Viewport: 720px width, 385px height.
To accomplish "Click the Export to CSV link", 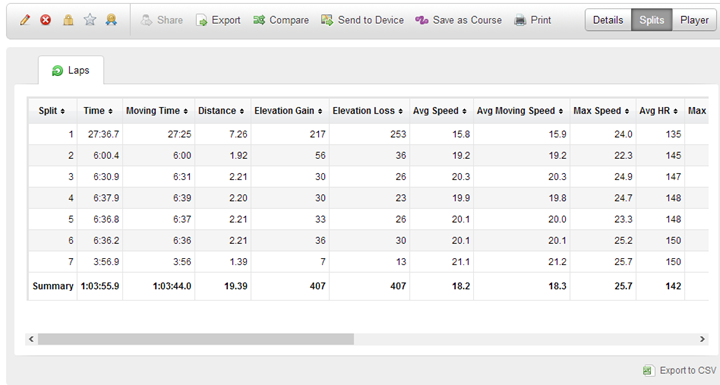I will click(688, 370).
